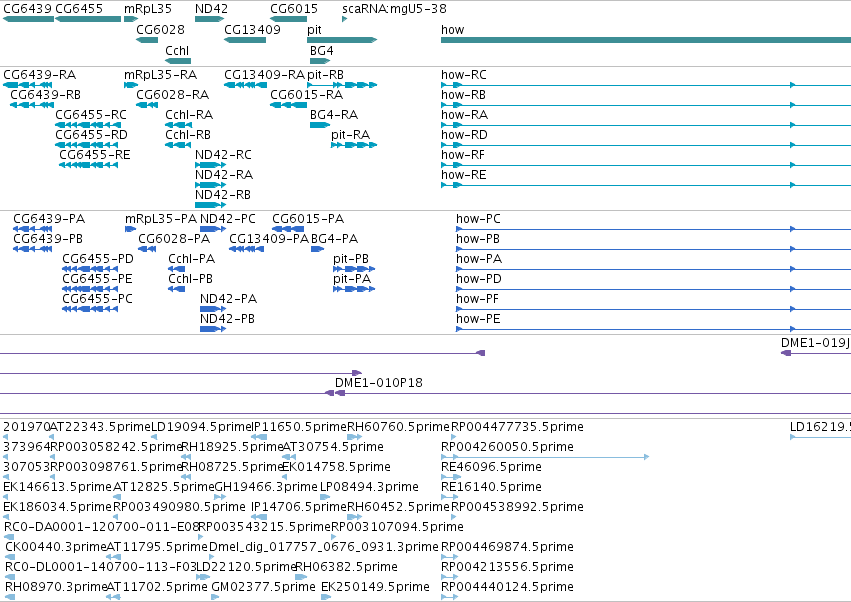Screen dimensions: 851x602
Task: Select the RE46096.5prime EST
Action: click(451, 477)
